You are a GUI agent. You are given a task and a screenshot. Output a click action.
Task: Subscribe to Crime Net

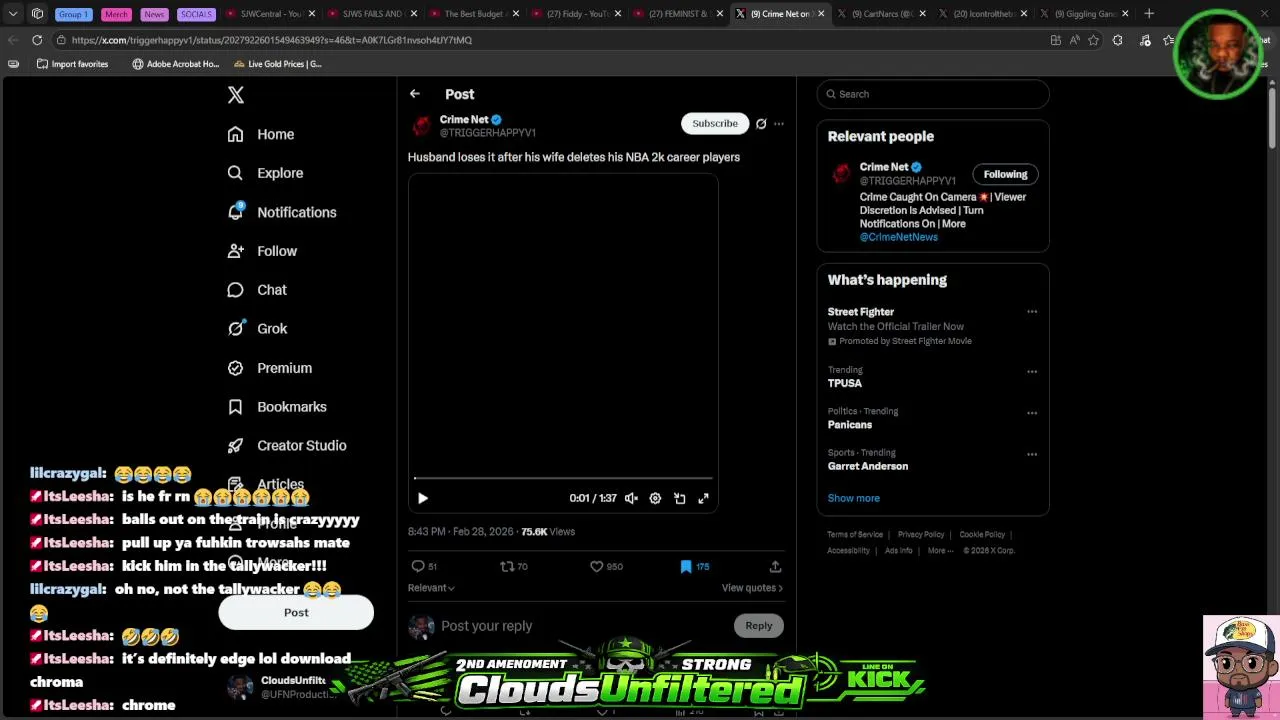715,123
